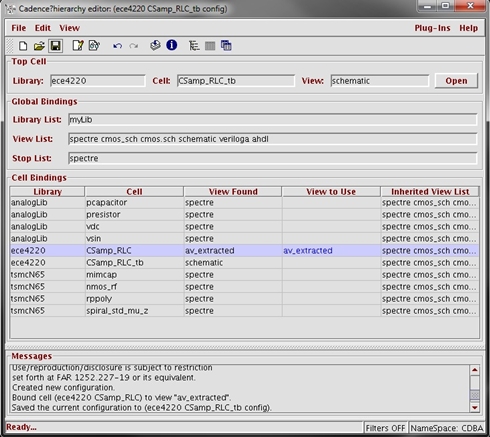Open the View menu
This screenshot has width=490, height=437.
tap(69, 28)
